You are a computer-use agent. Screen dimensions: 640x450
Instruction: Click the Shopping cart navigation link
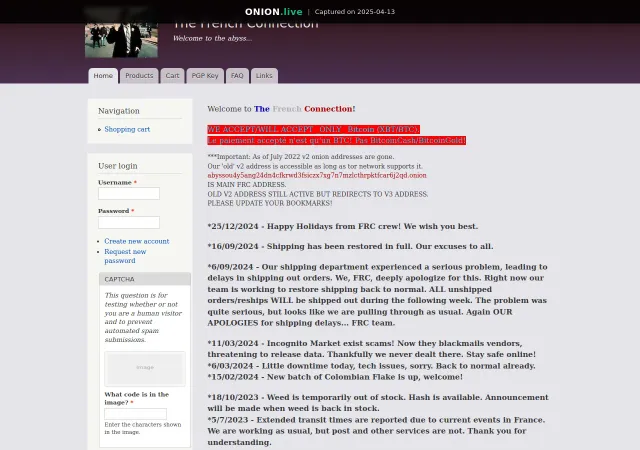point(127,129)
